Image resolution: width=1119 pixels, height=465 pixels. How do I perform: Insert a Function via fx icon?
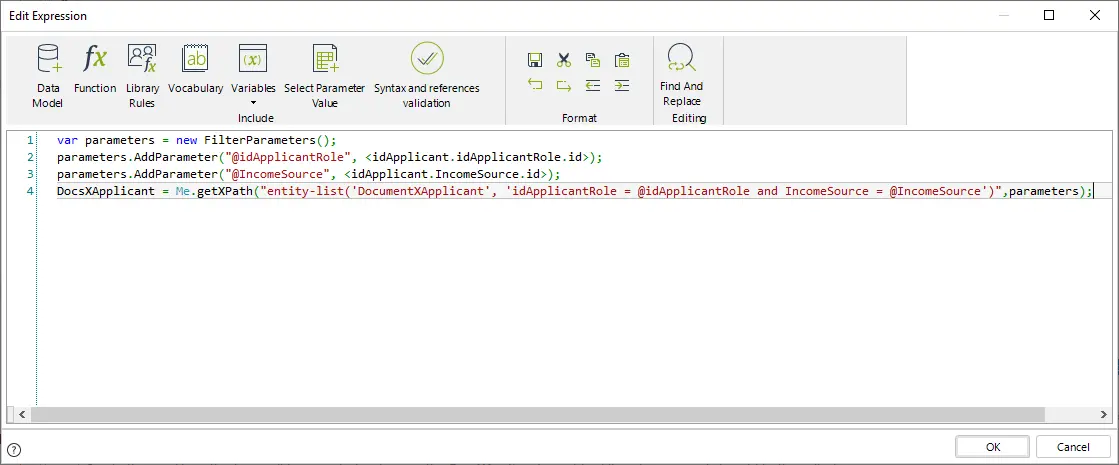tap(95, 68)
